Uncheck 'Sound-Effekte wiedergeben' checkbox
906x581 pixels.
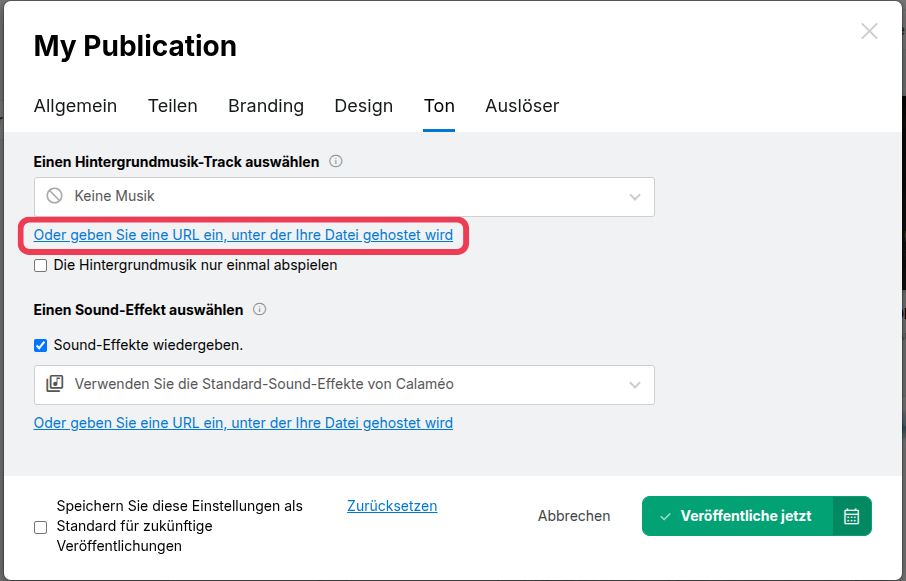[x=40, y=345]
